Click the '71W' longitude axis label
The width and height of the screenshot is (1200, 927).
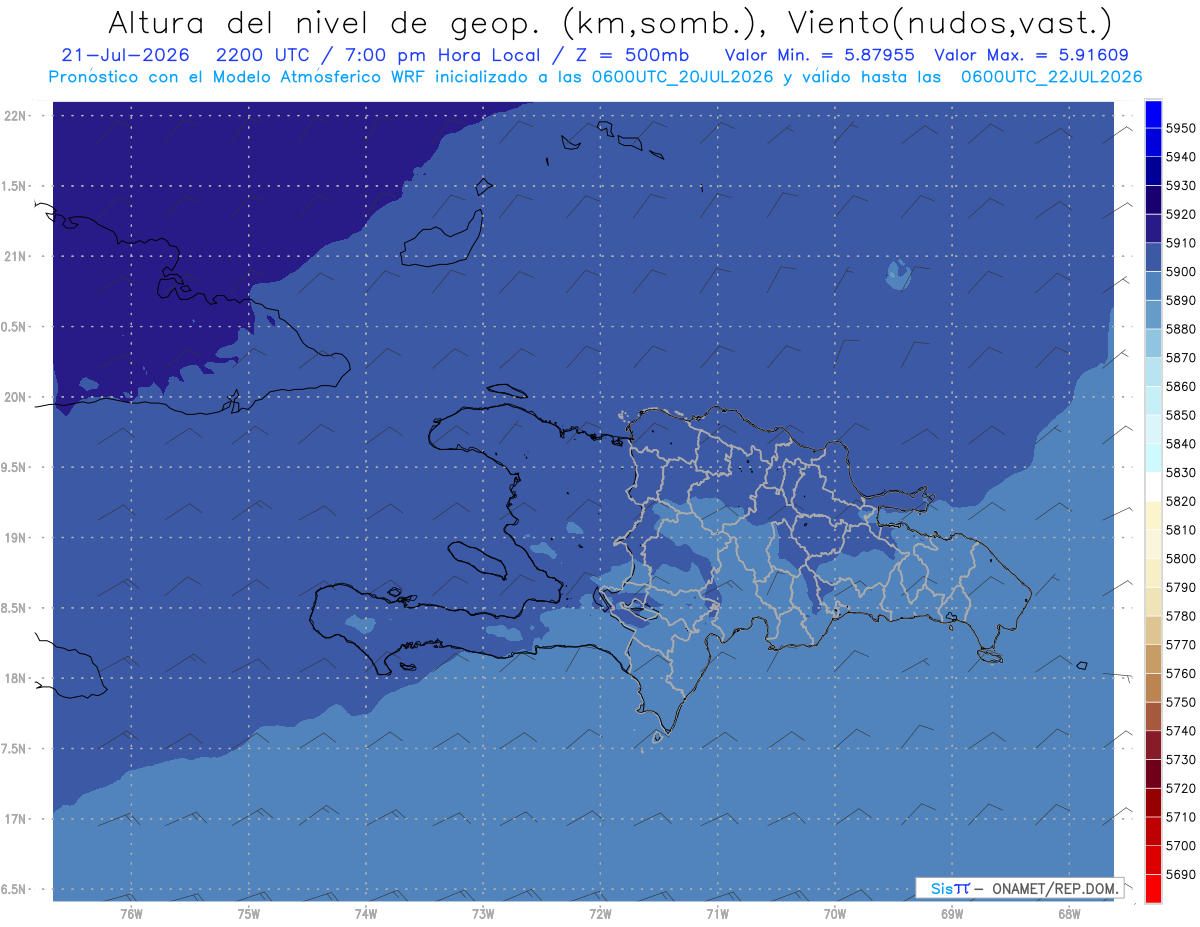[717, 914]
